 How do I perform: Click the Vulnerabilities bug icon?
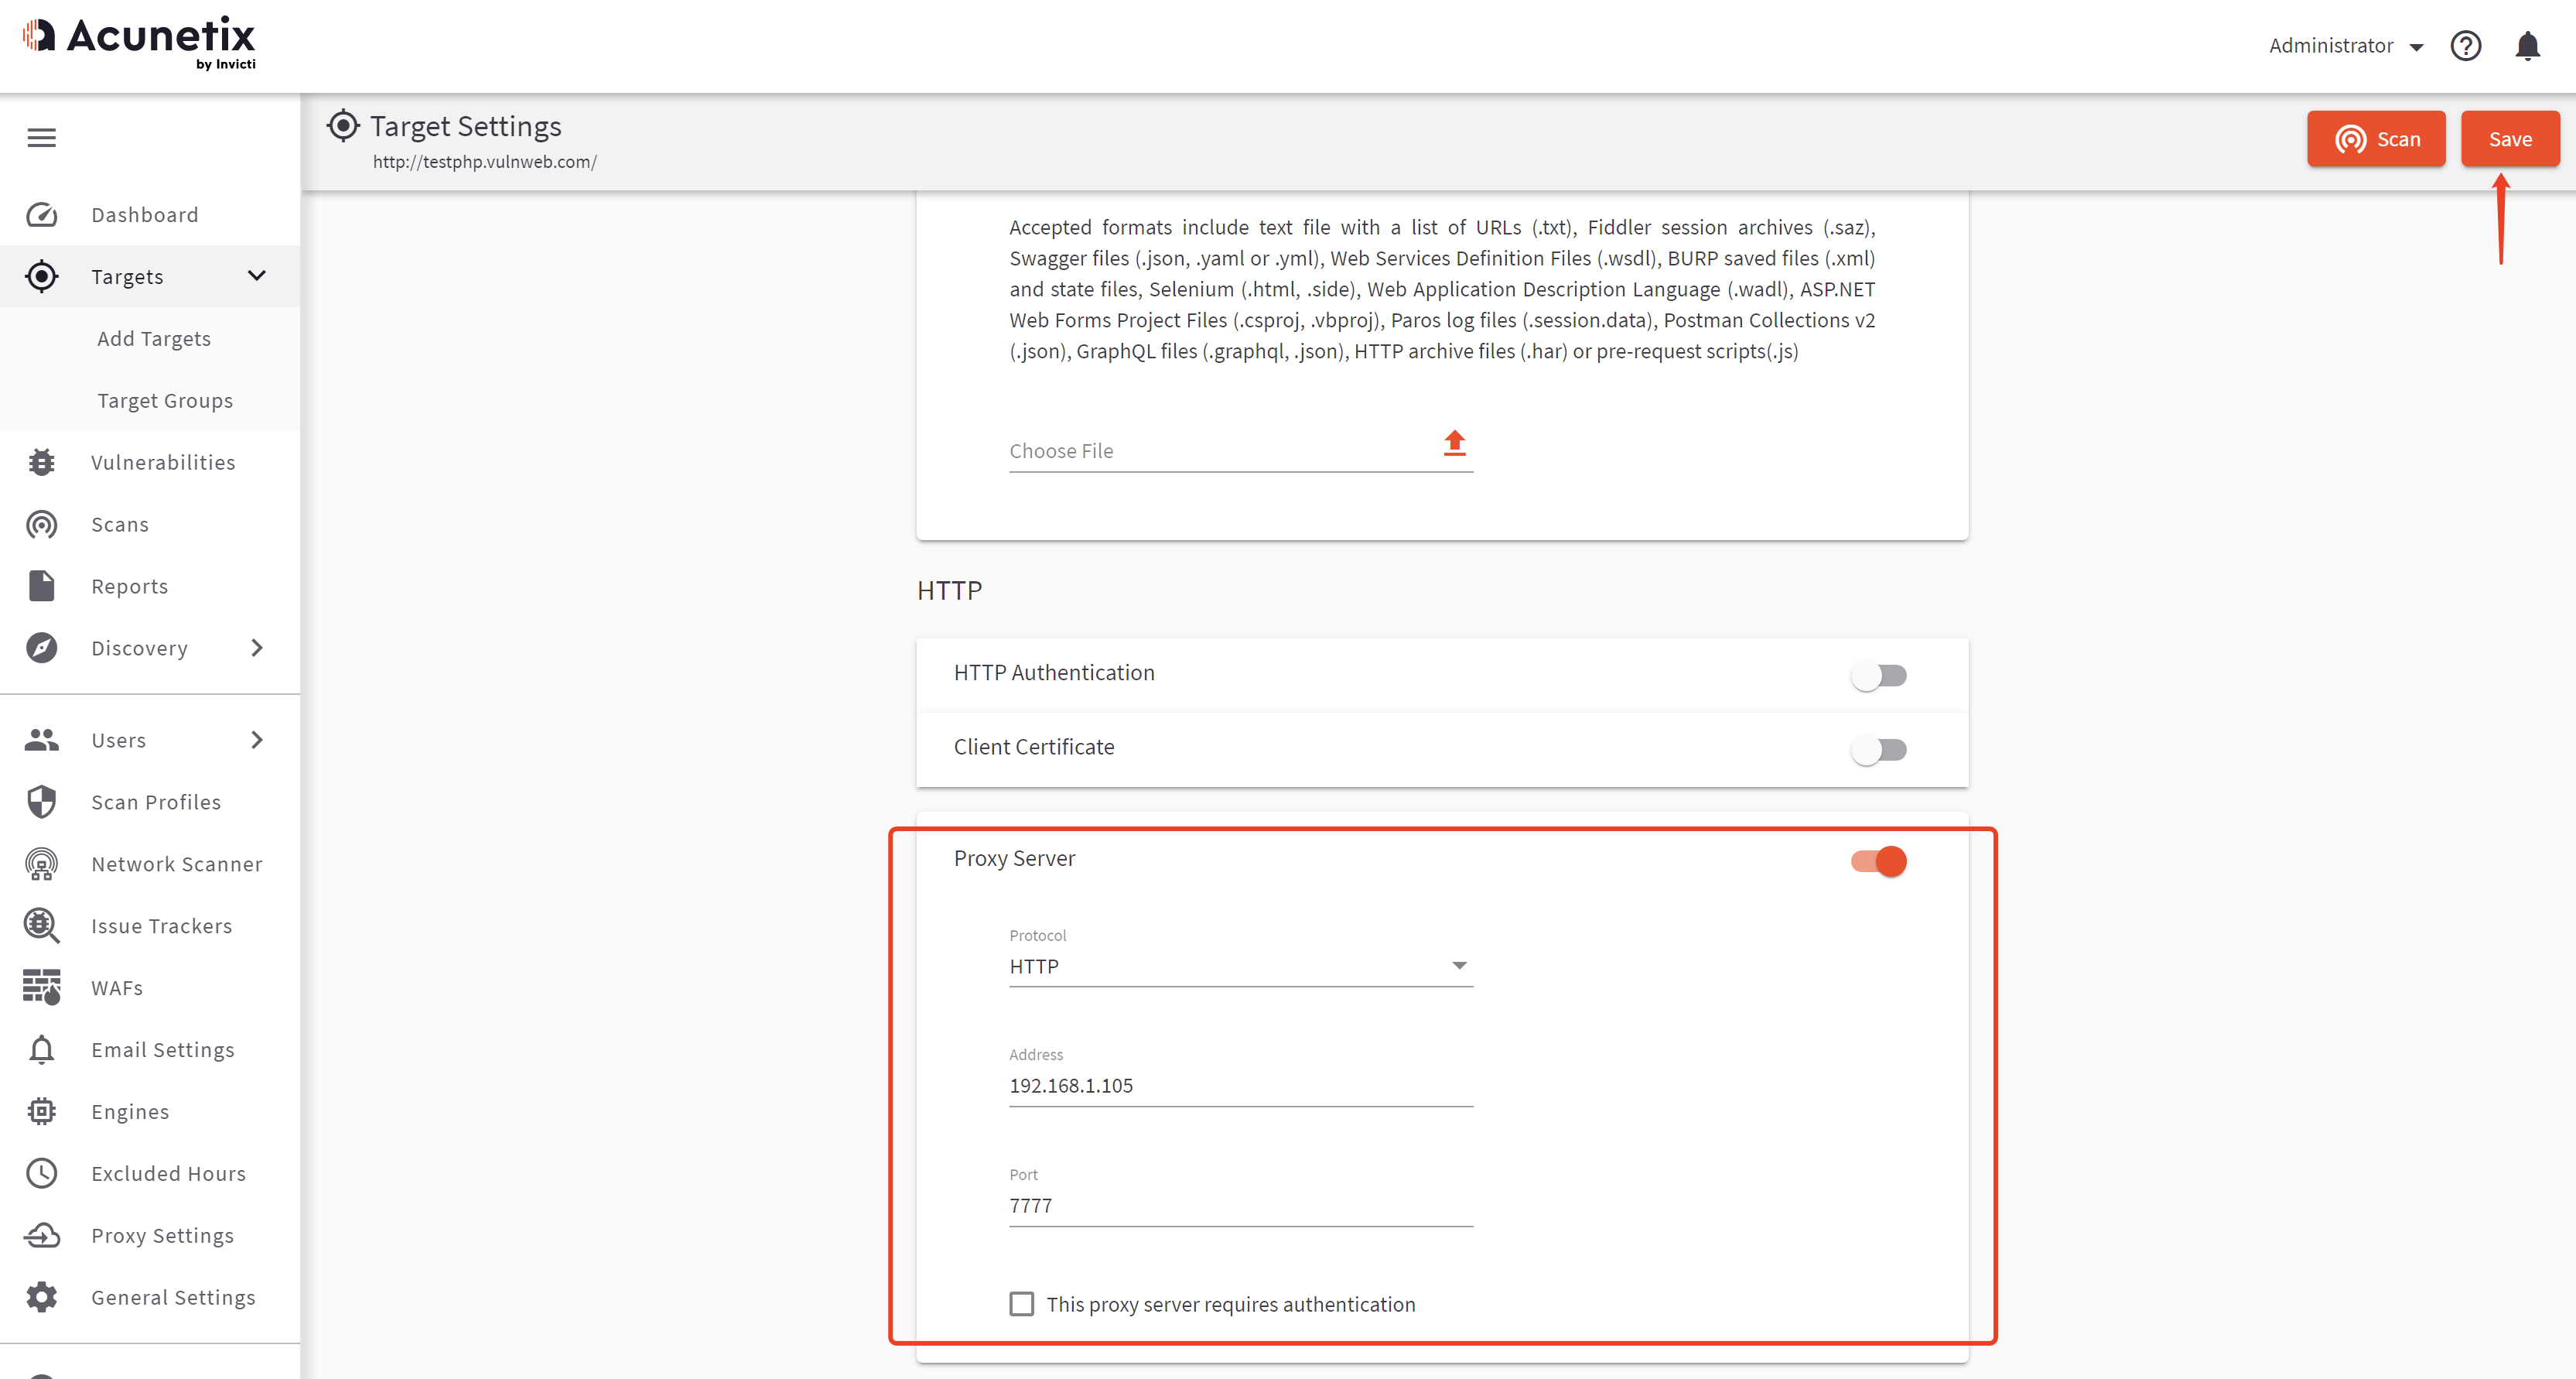tap(41, 462)
